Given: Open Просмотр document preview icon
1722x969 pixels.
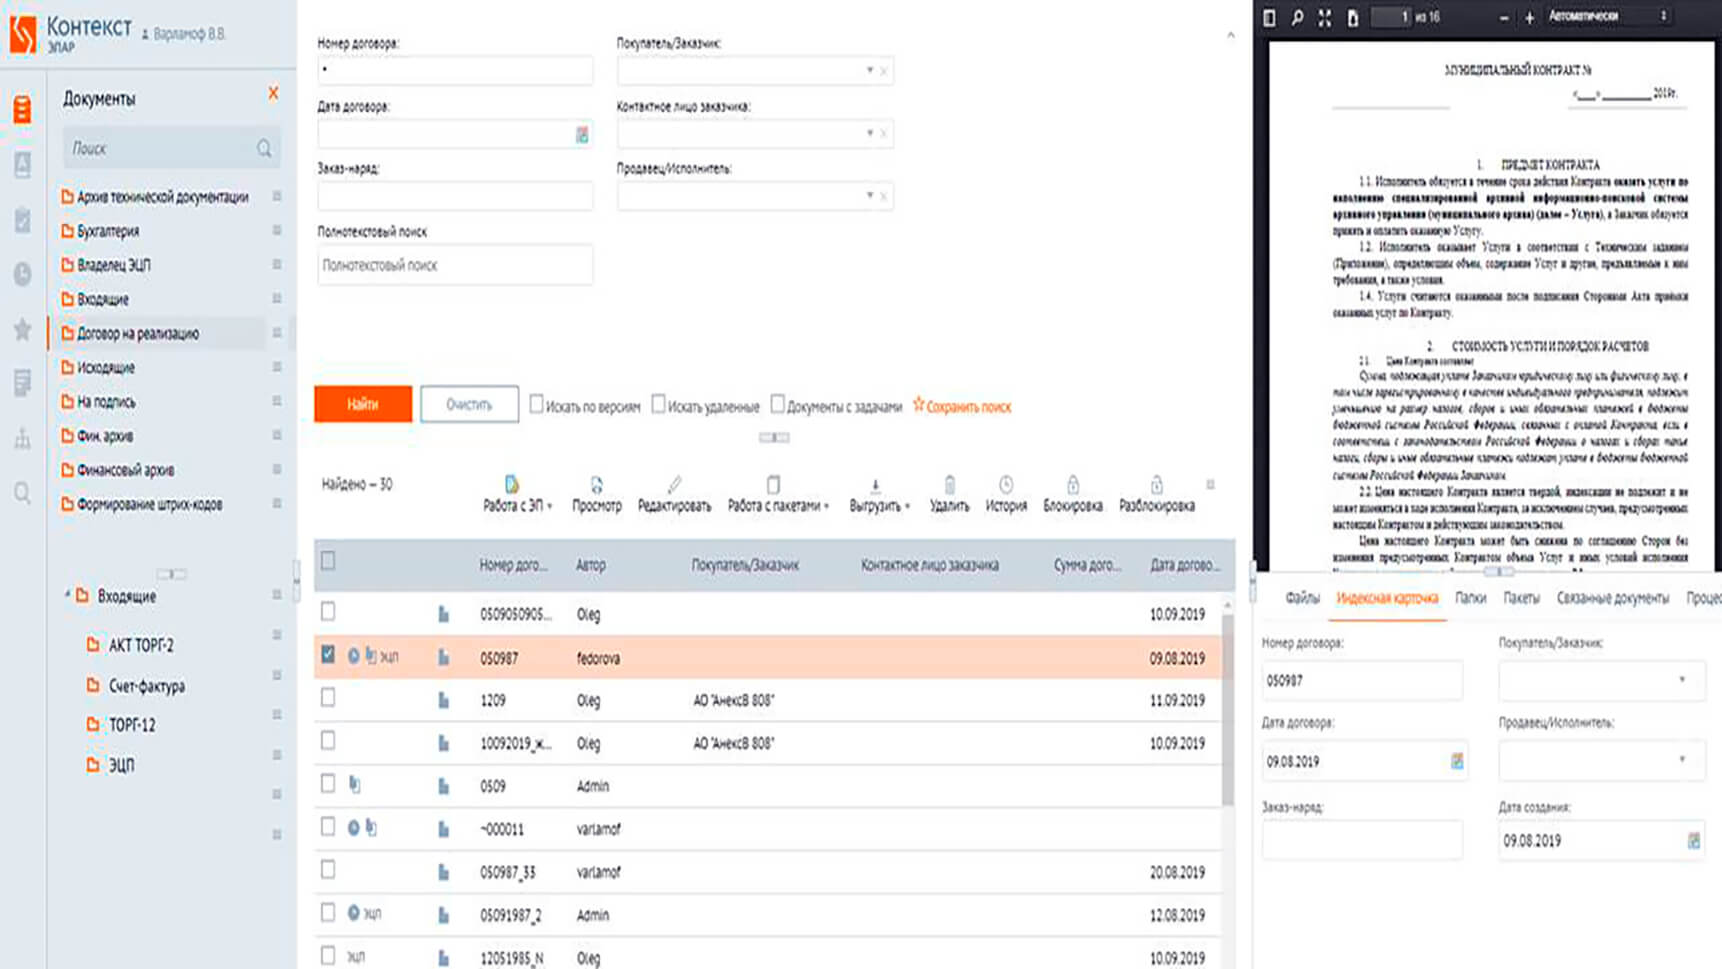Looking at the screenshot, I should pos(596,486).
